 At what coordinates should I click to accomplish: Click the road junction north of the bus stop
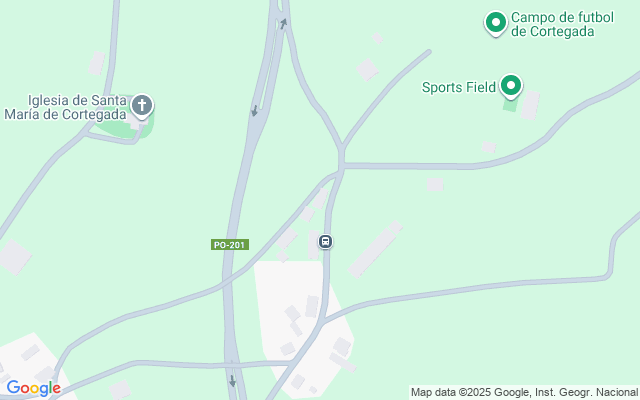click(341, 165)
